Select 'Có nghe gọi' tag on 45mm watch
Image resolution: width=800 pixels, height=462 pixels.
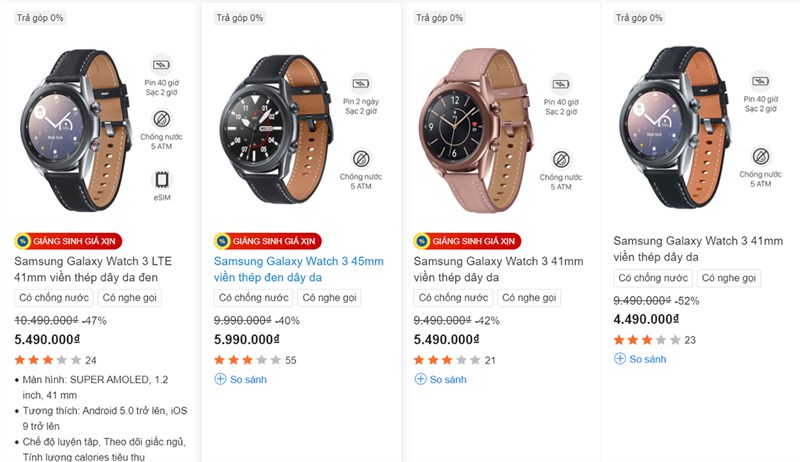click(329, 298)
